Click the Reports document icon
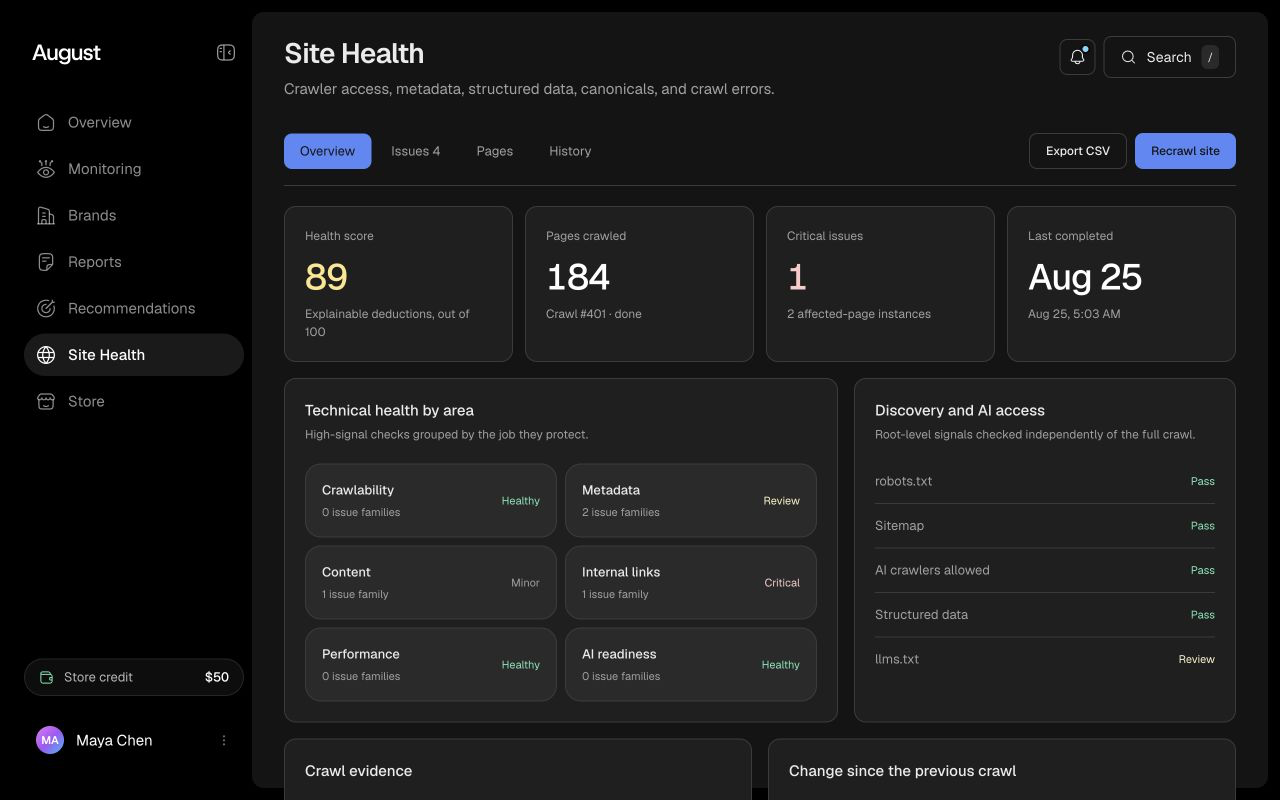Image resolution: width=1280 pixels, height=800 pixels. coord(46,262)
